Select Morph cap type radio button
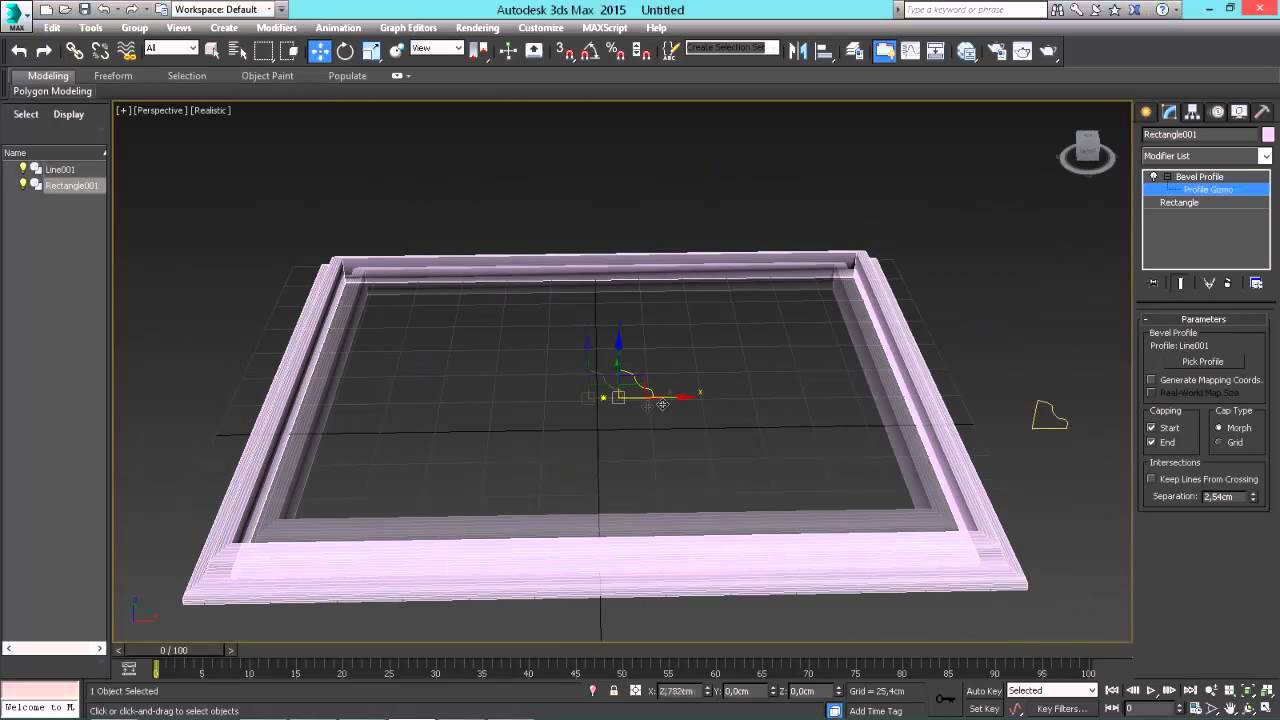The image size is (1280, 720). tap(1218, 428)
